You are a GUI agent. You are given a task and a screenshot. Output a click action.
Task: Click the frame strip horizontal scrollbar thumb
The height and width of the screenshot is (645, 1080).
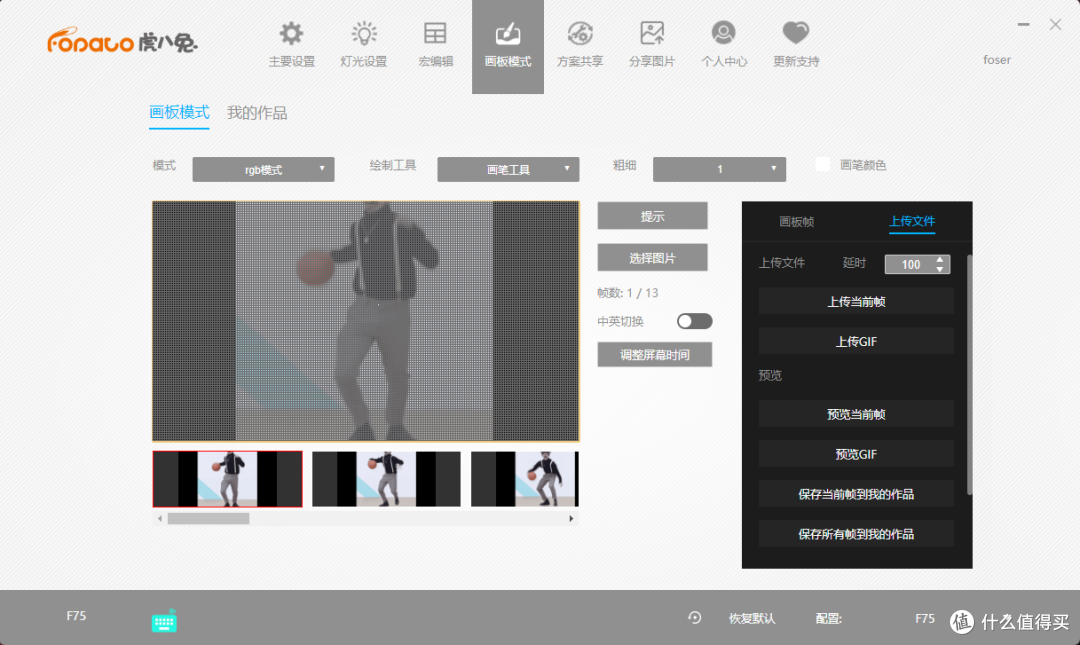point(208,518)
